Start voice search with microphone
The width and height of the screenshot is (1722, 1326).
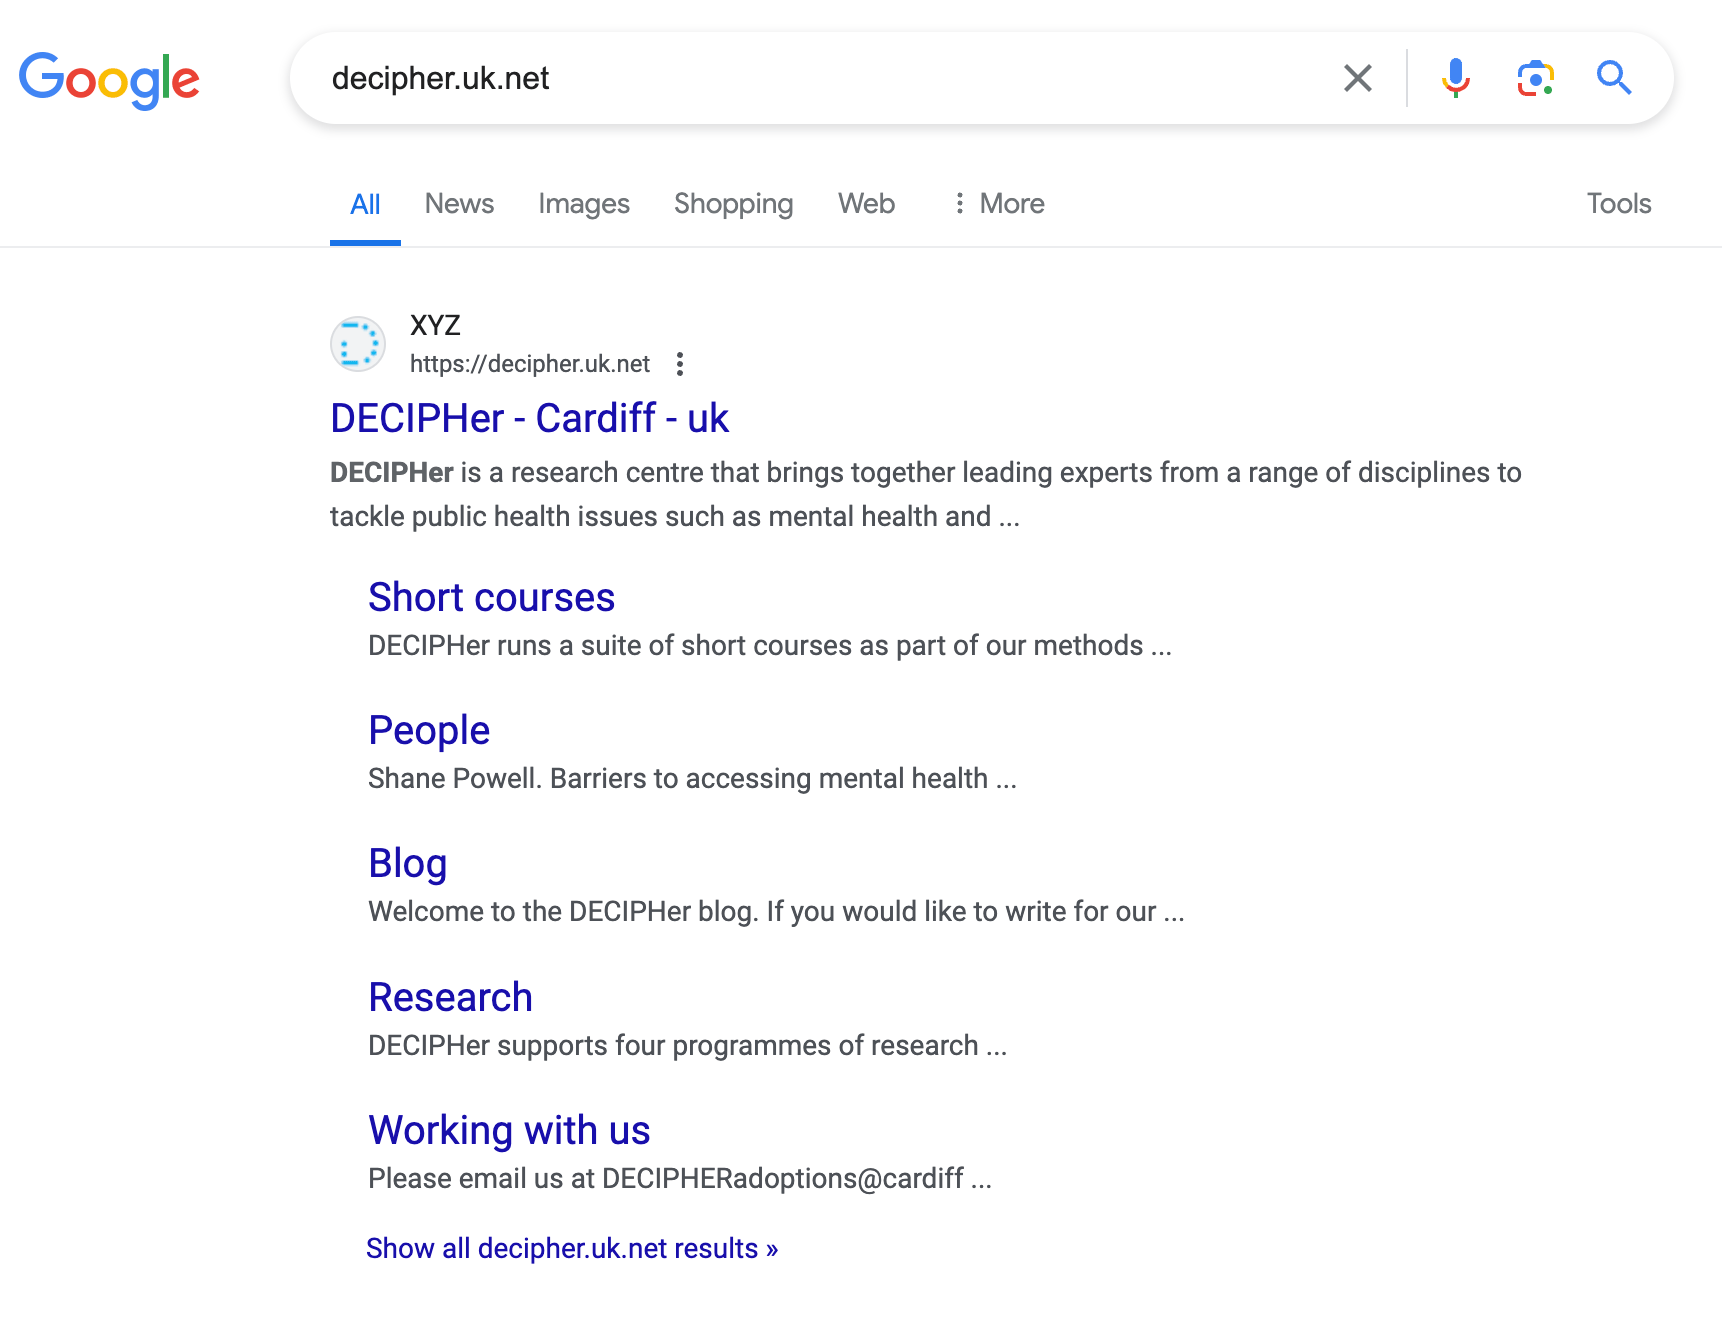click(x=1455, y=78)
